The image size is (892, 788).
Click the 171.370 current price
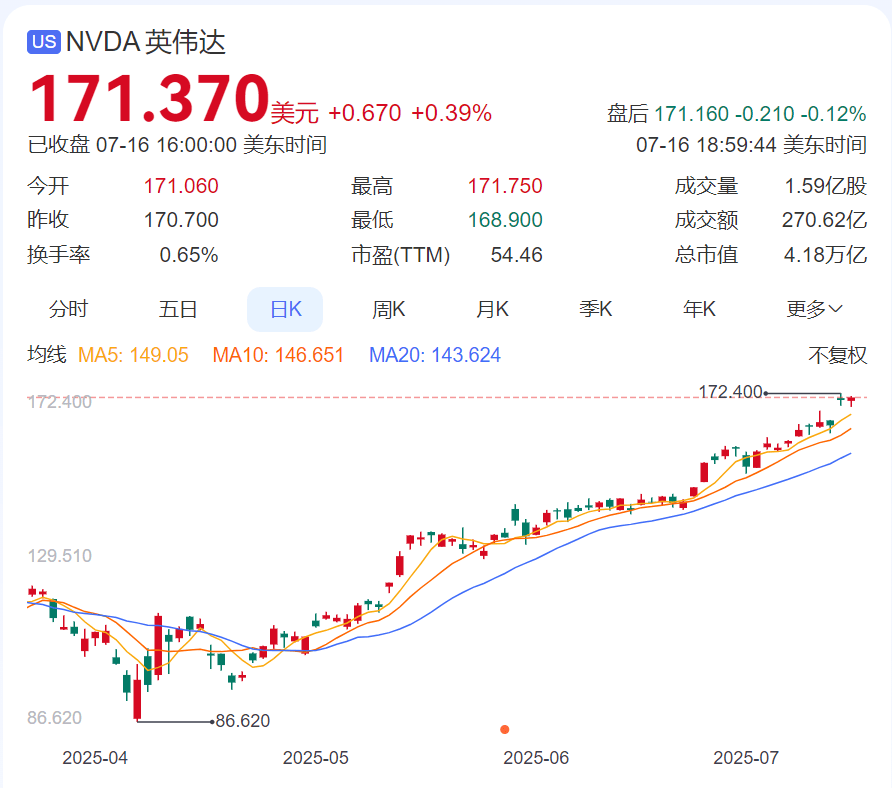pos(149,98)
